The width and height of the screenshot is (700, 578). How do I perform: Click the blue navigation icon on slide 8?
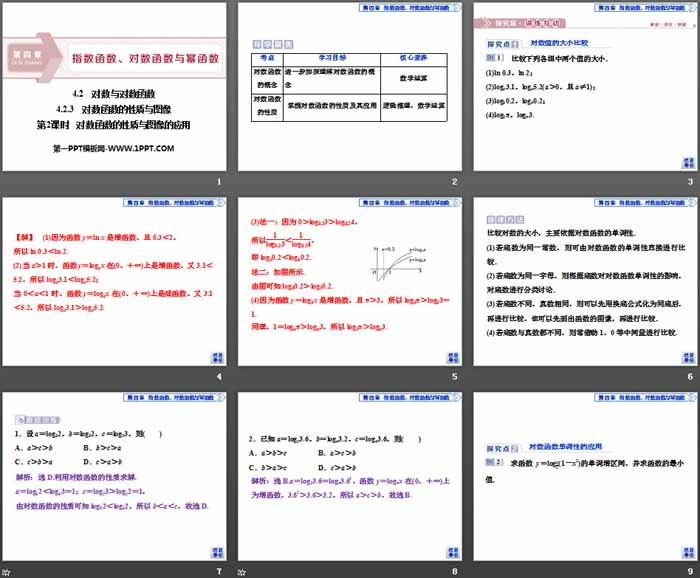[x=453, y=553]
